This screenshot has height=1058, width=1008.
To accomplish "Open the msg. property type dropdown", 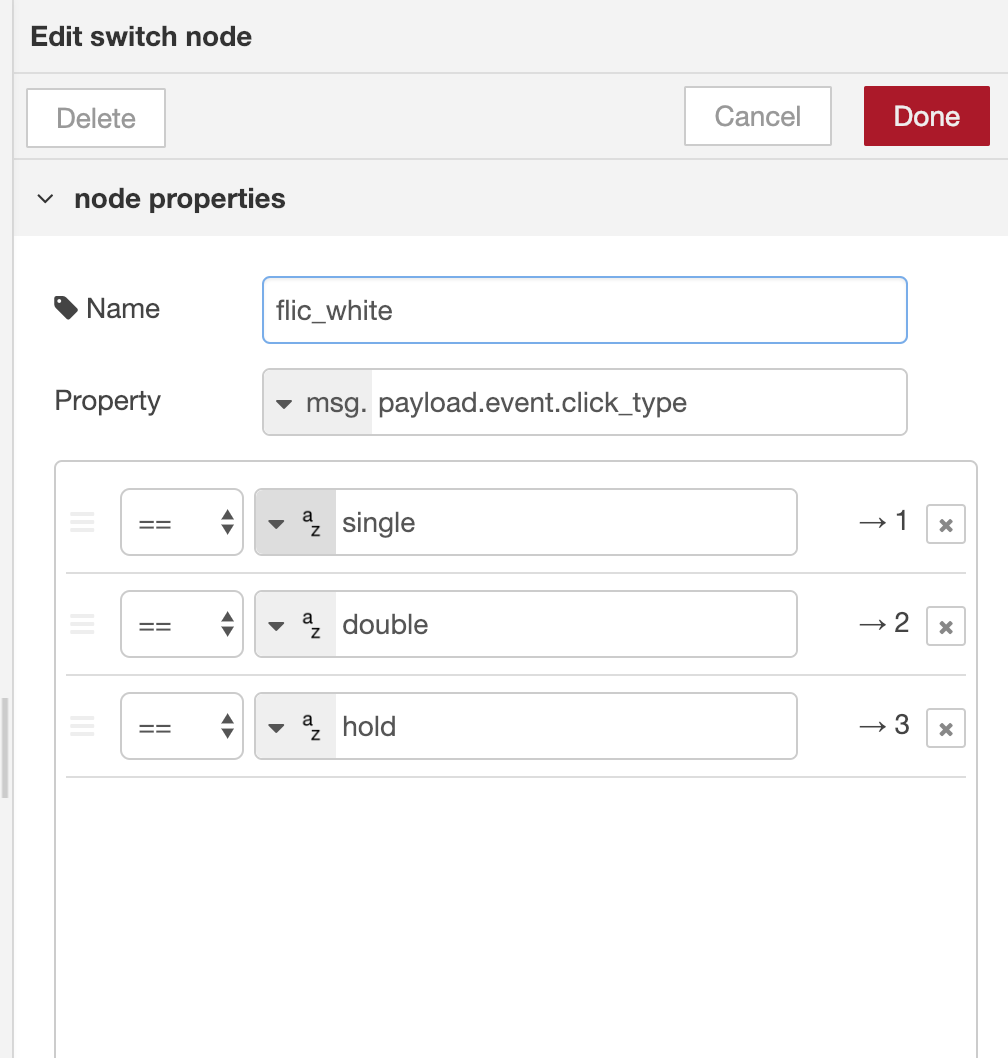I will pos(317,403).
